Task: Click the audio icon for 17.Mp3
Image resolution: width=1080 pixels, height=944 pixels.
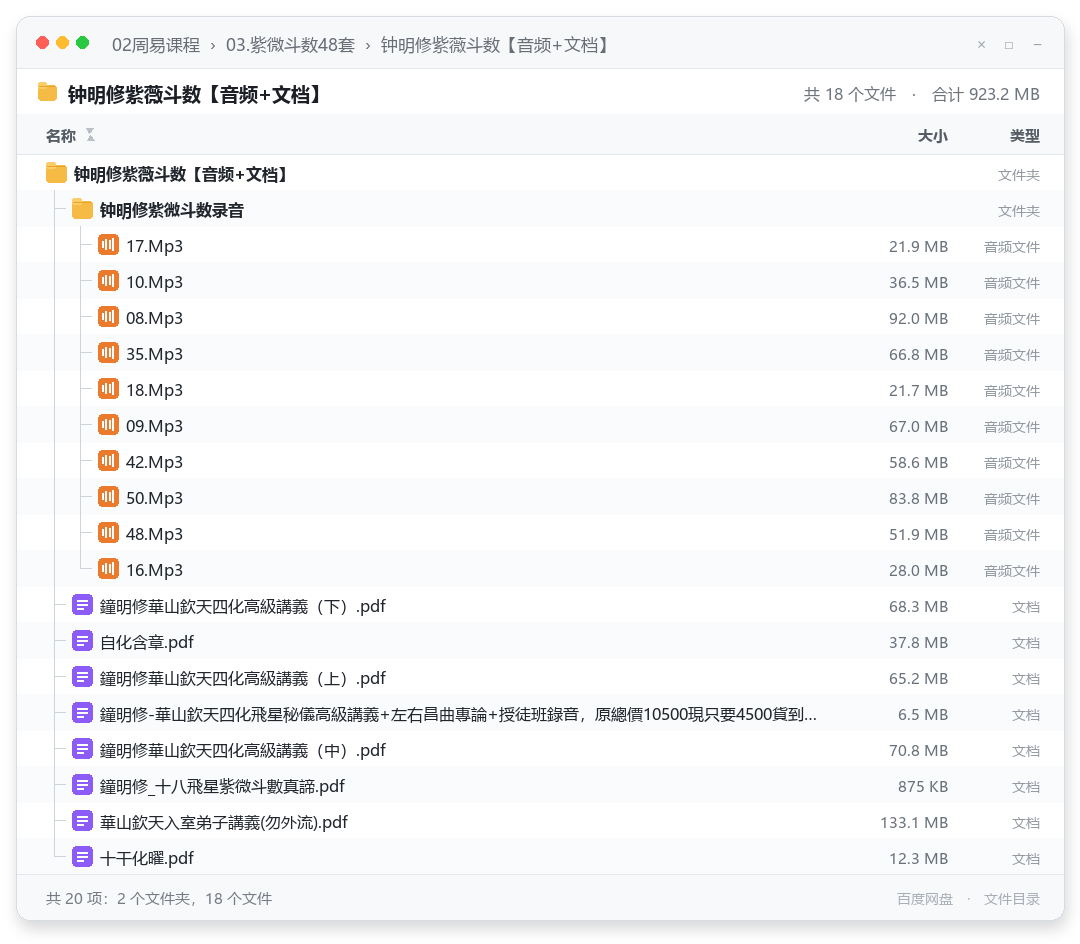Action: (x=108, y=245)
